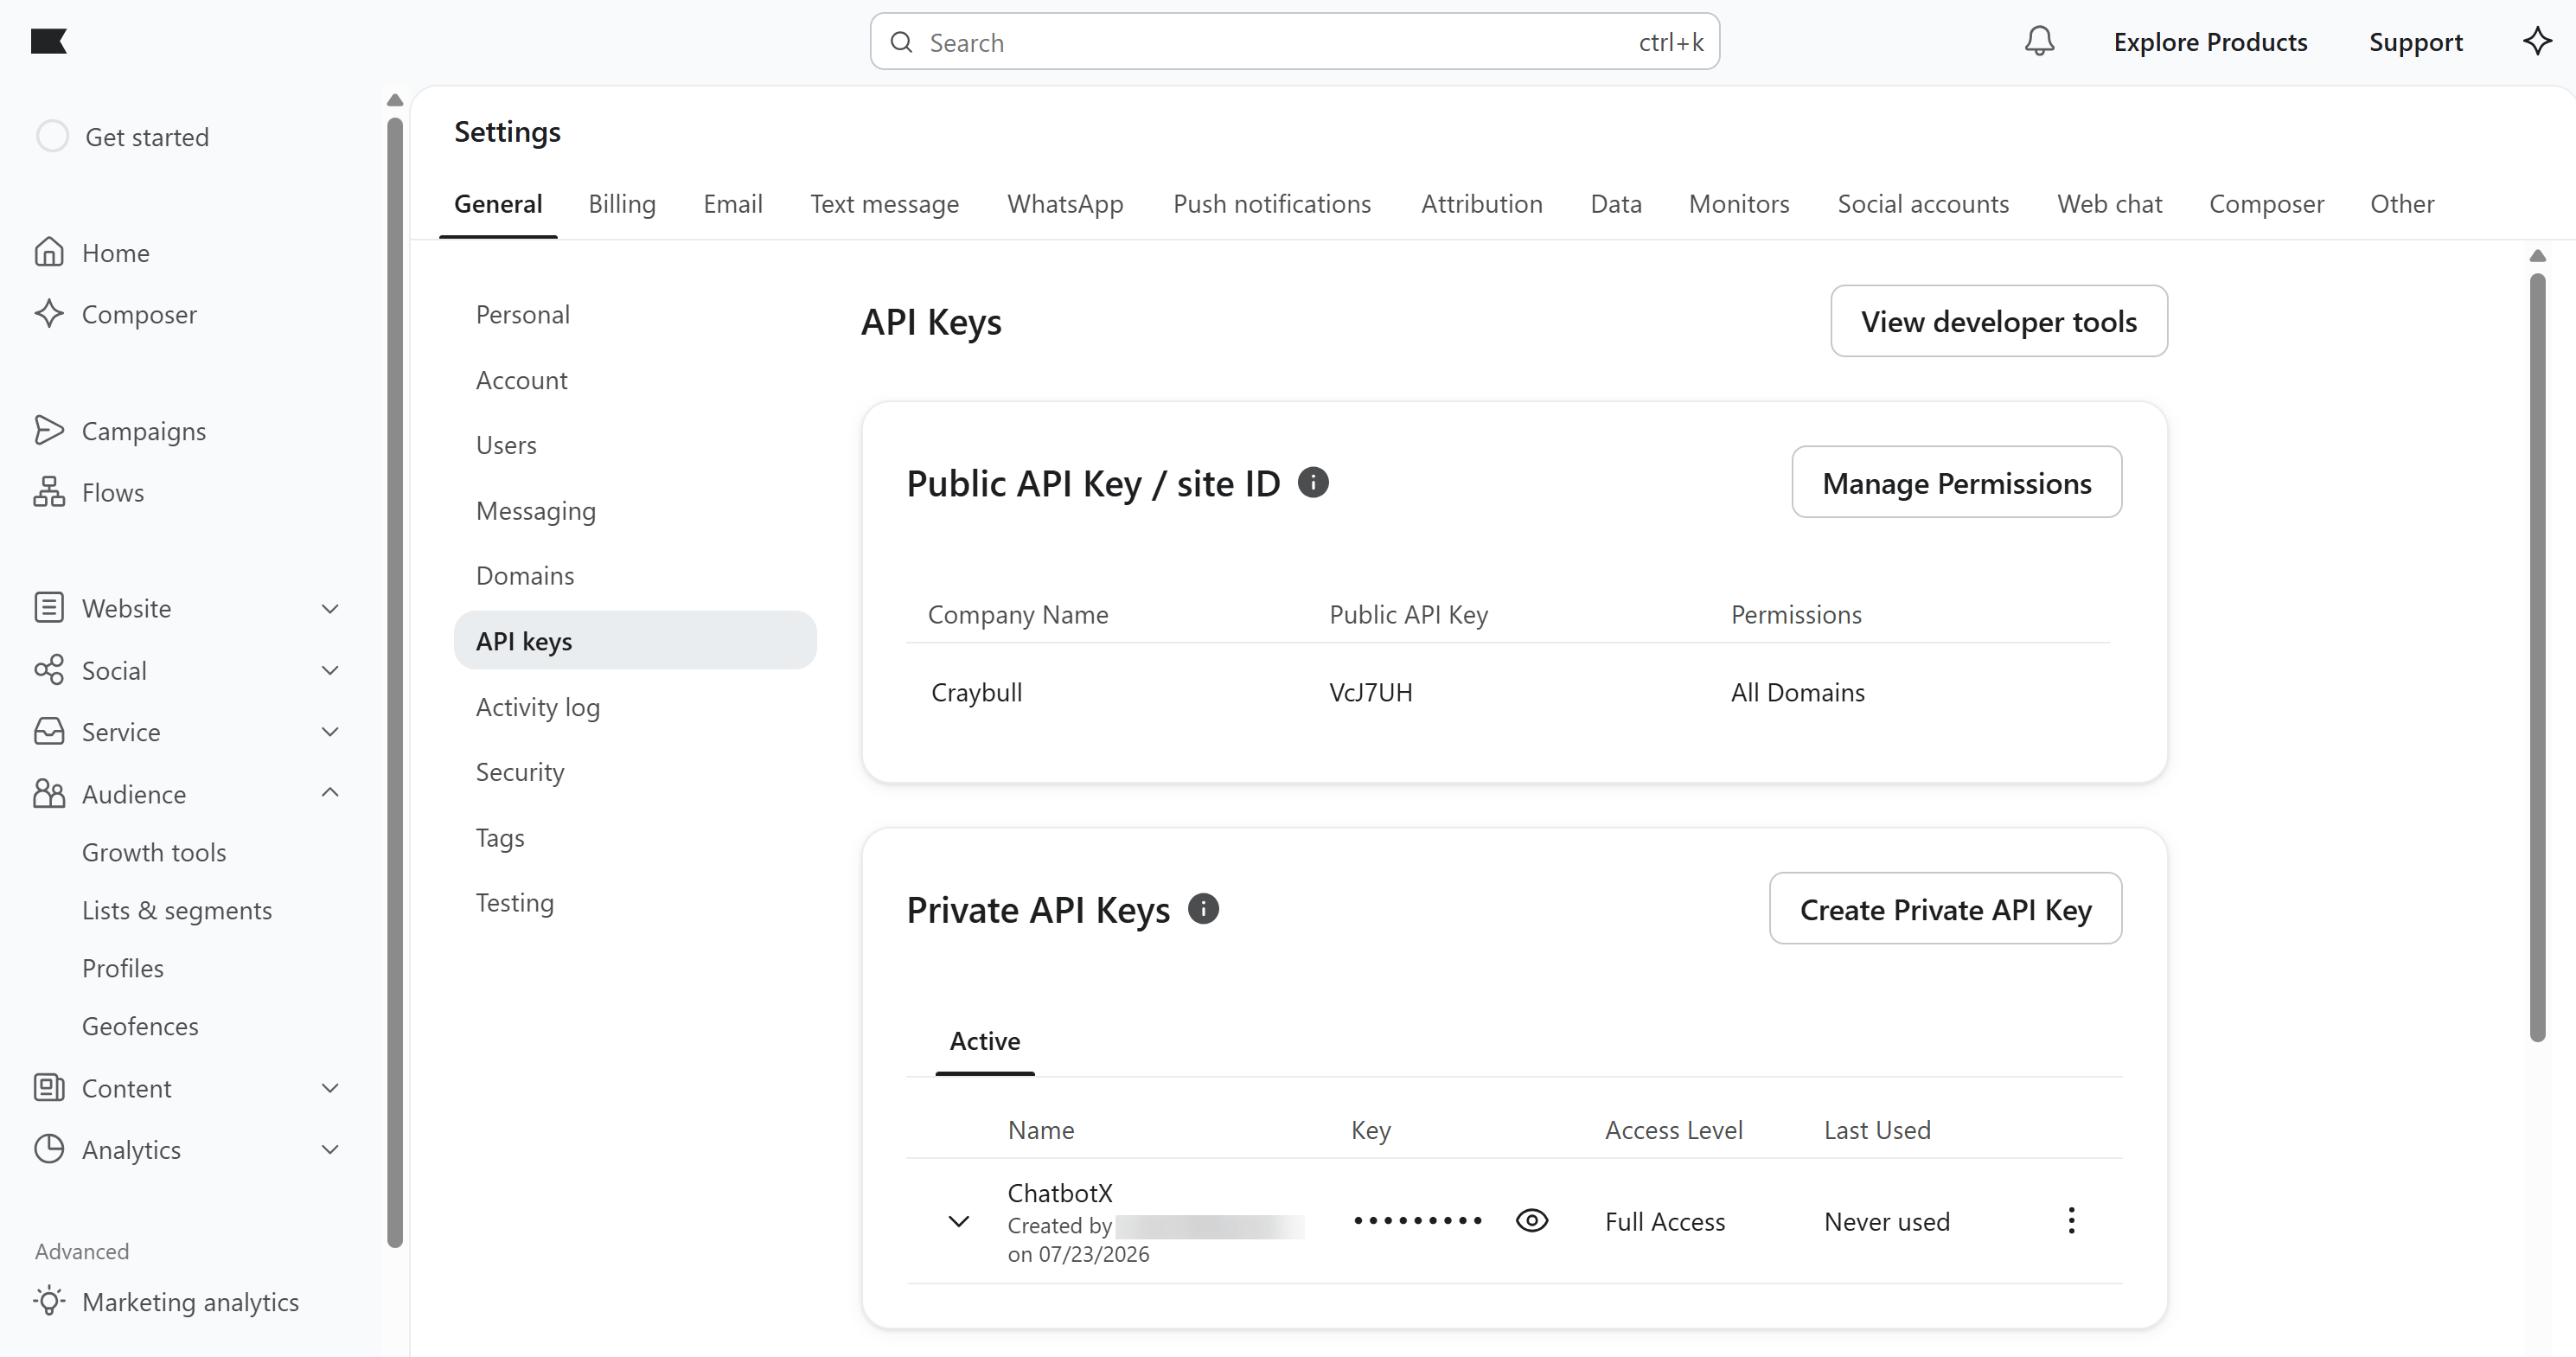Viewport: 2576px width, 1357px height.
Task: Click the Get started progress circle
Action: (x=52, y=136)
